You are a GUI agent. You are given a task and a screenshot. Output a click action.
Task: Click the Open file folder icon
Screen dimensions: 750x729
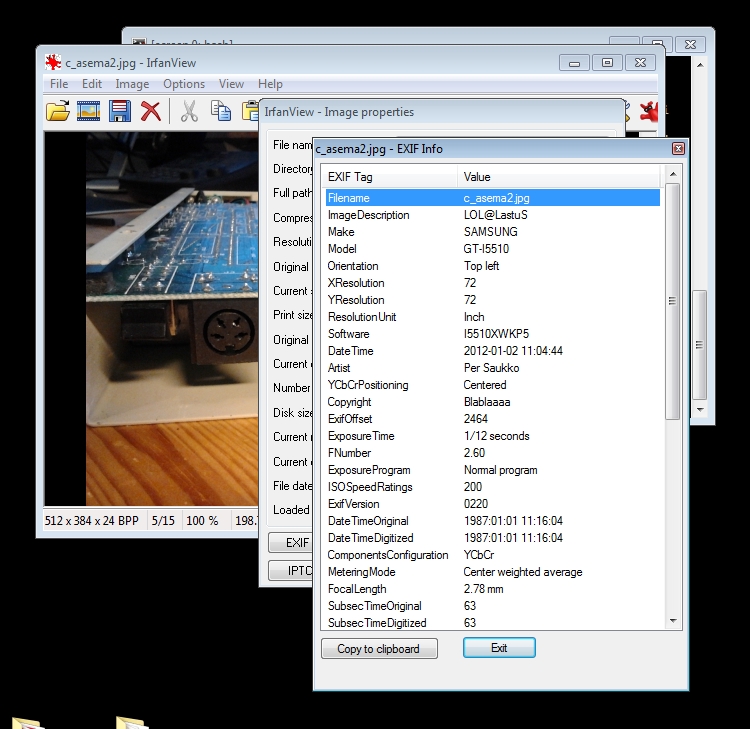click(58, 111)
